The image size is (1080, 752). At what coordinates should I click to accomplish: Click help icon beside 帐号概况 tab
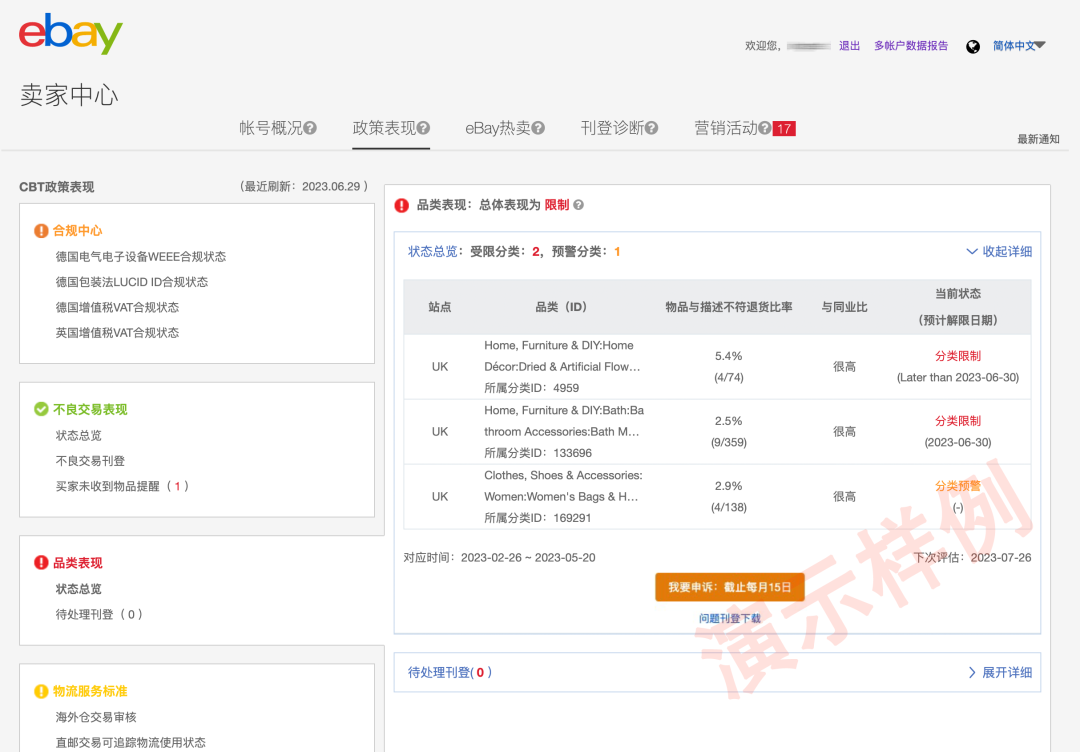point(310,128)
